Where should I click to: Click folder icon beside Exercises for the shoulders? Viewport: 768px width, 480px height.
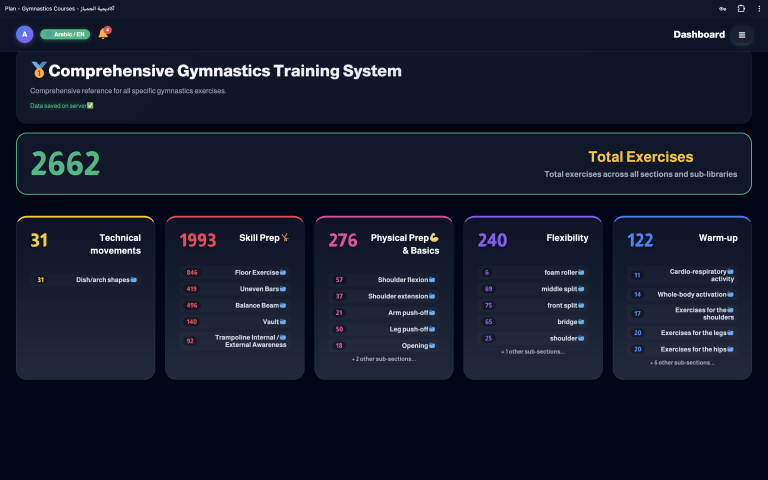[x=730, y=310]
